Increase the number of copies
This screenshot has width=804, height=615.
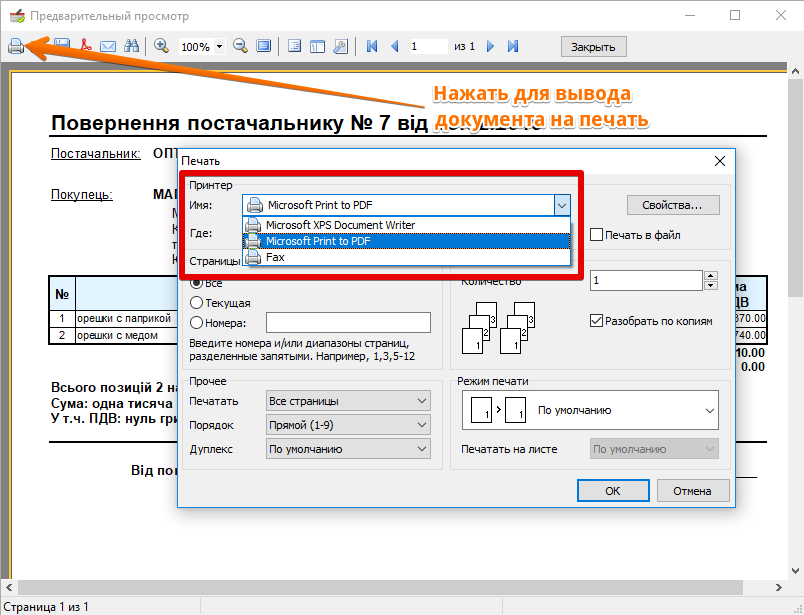click(x=711, y=275)
